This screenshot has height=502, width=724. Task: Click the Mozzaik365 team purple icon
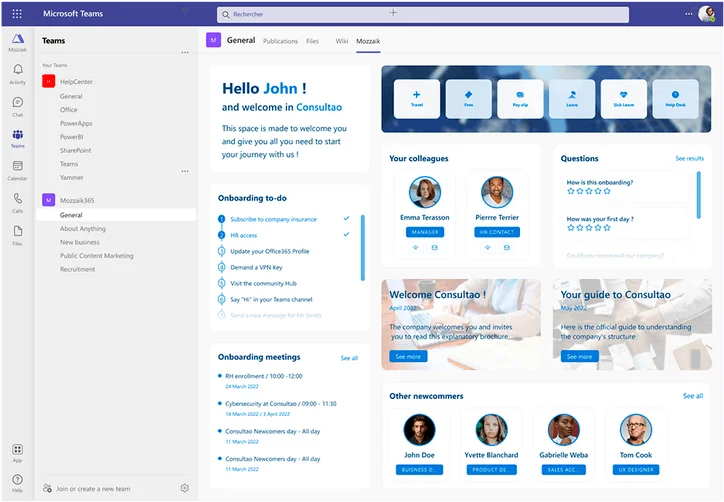click(48, 200)
